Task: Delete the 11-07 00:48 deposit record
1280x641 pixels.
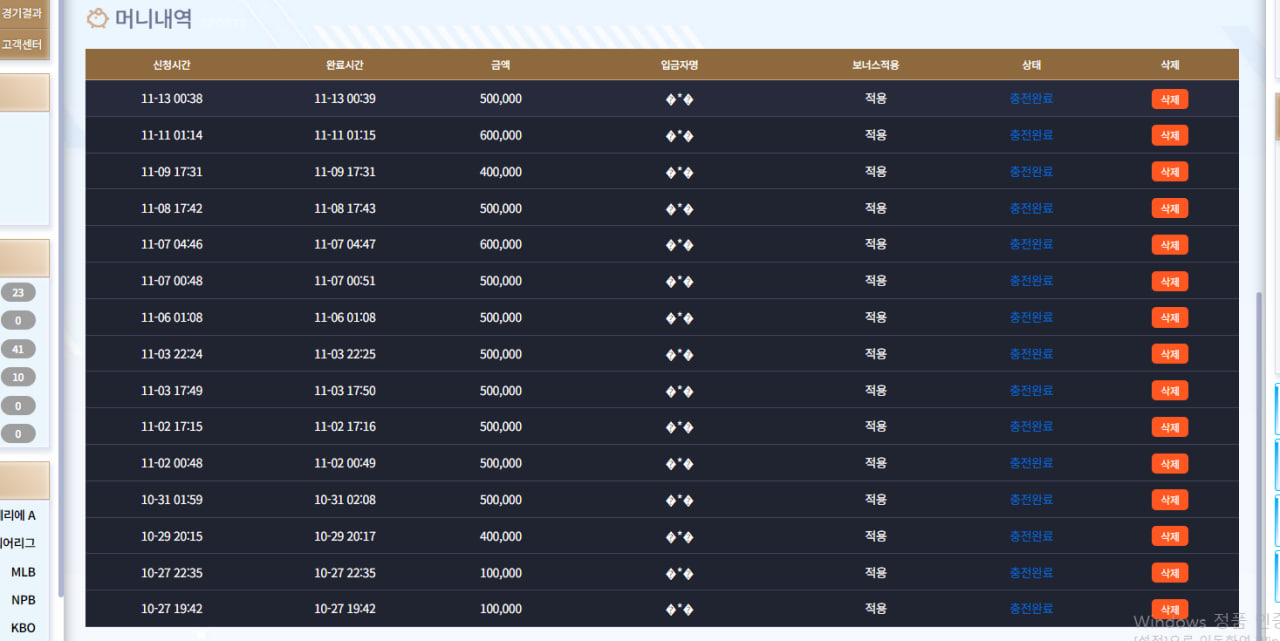Action: tap(1169, 281)
